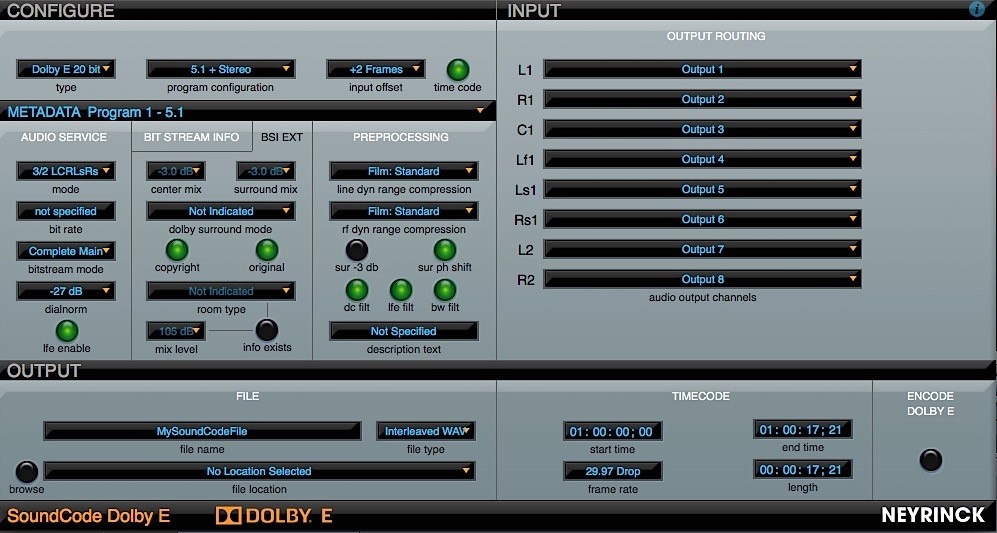Open the No Location Selected file location dropdown
Image resolution: width=997 pixels, height=533 pixels.
pyautogui.click(x=259, y=471)
